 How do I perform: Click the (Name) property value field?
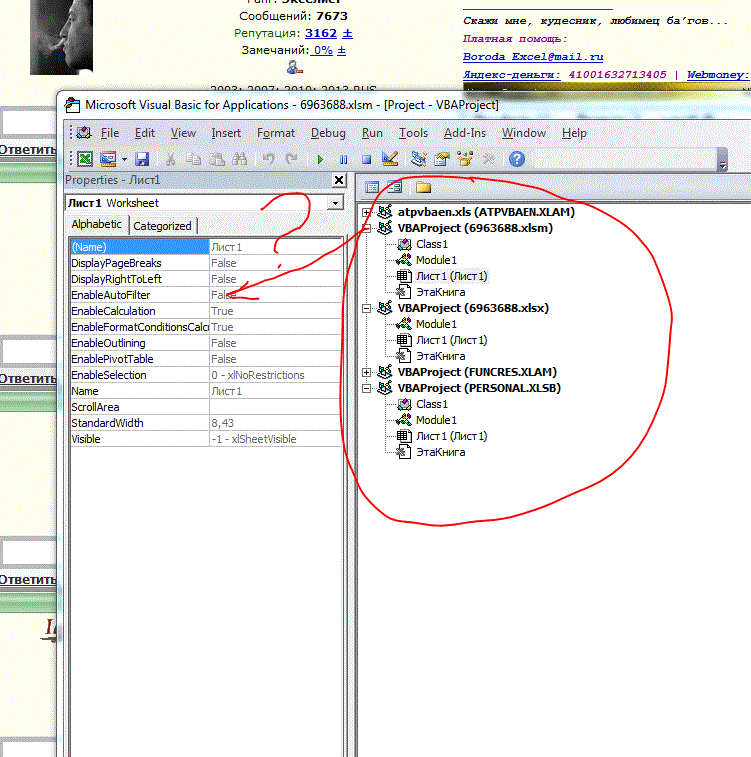(x=276, y=247)
